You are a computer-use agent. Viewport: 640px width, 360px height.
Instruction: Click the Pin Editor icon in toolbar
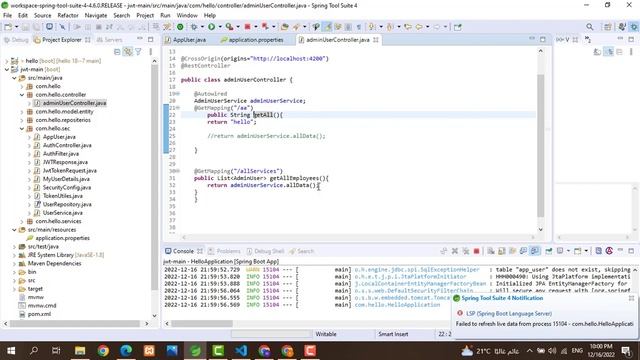[x=458, y=27]
